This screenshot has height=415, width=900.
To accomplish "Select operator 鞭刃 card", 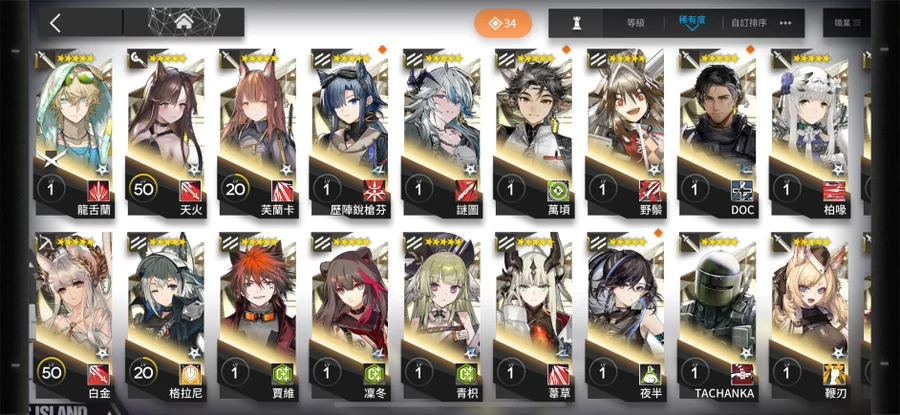I will tap(810, 317).
